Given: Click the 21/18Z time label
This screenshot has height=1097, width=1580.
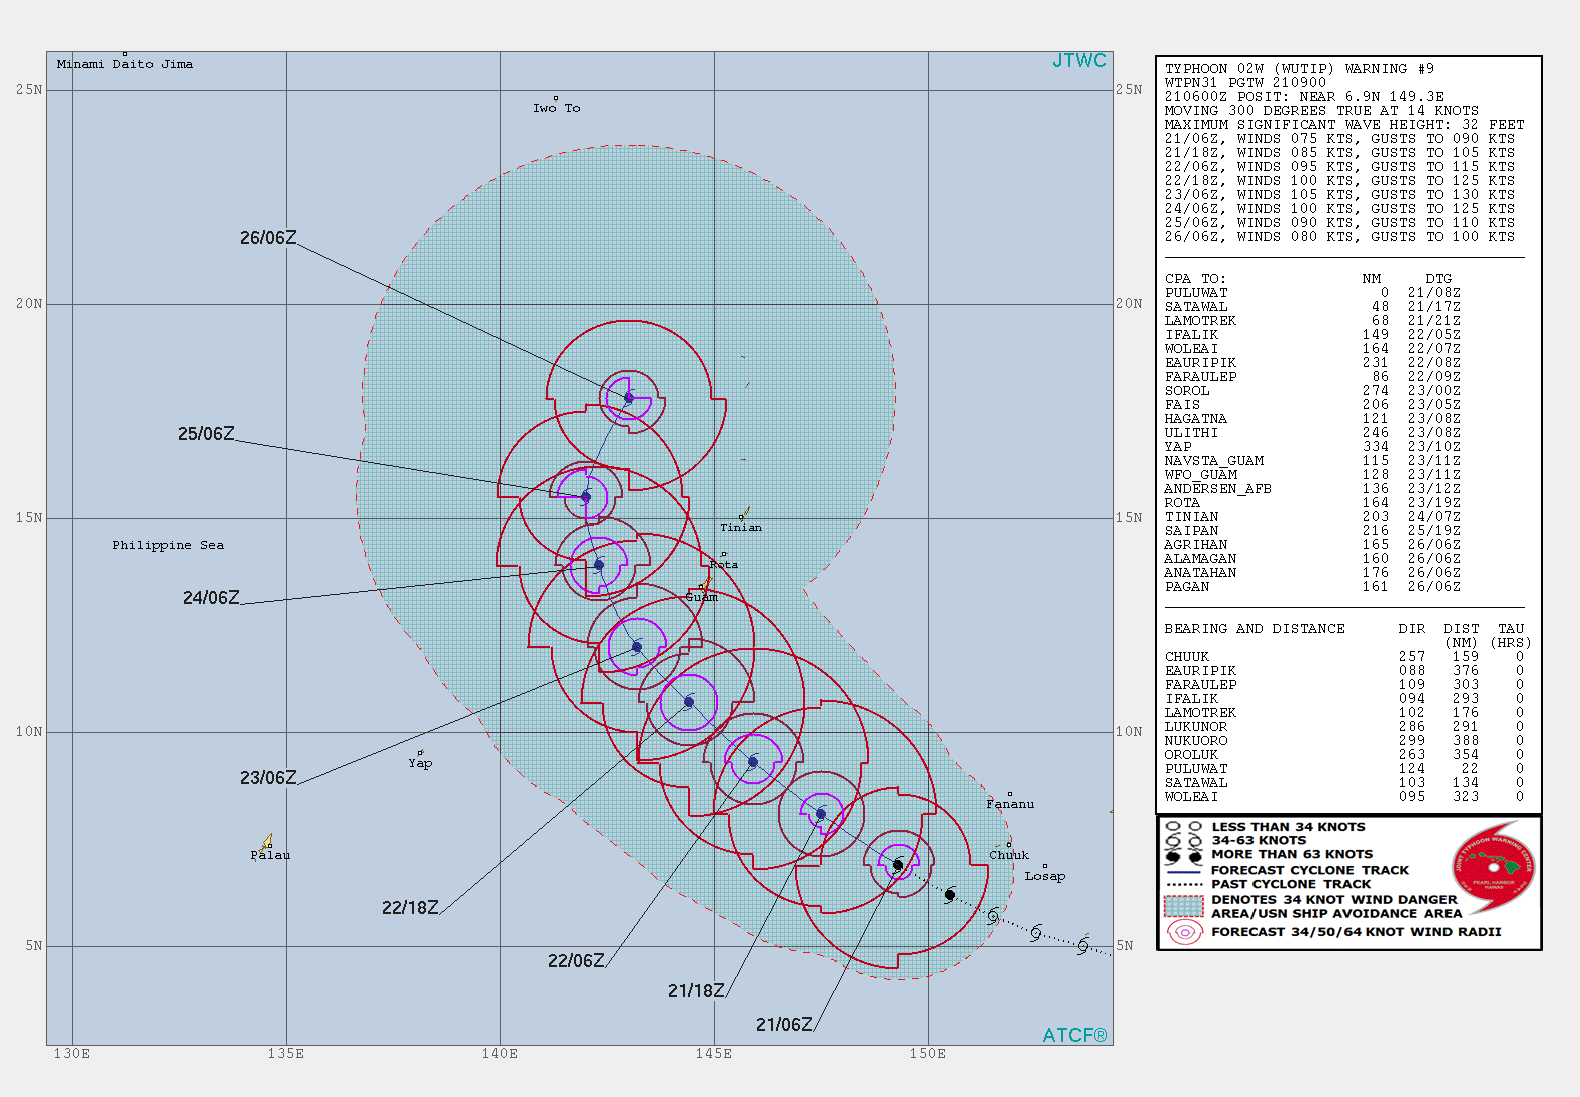Looking at the screenshot, I should (x=696, y=991).
